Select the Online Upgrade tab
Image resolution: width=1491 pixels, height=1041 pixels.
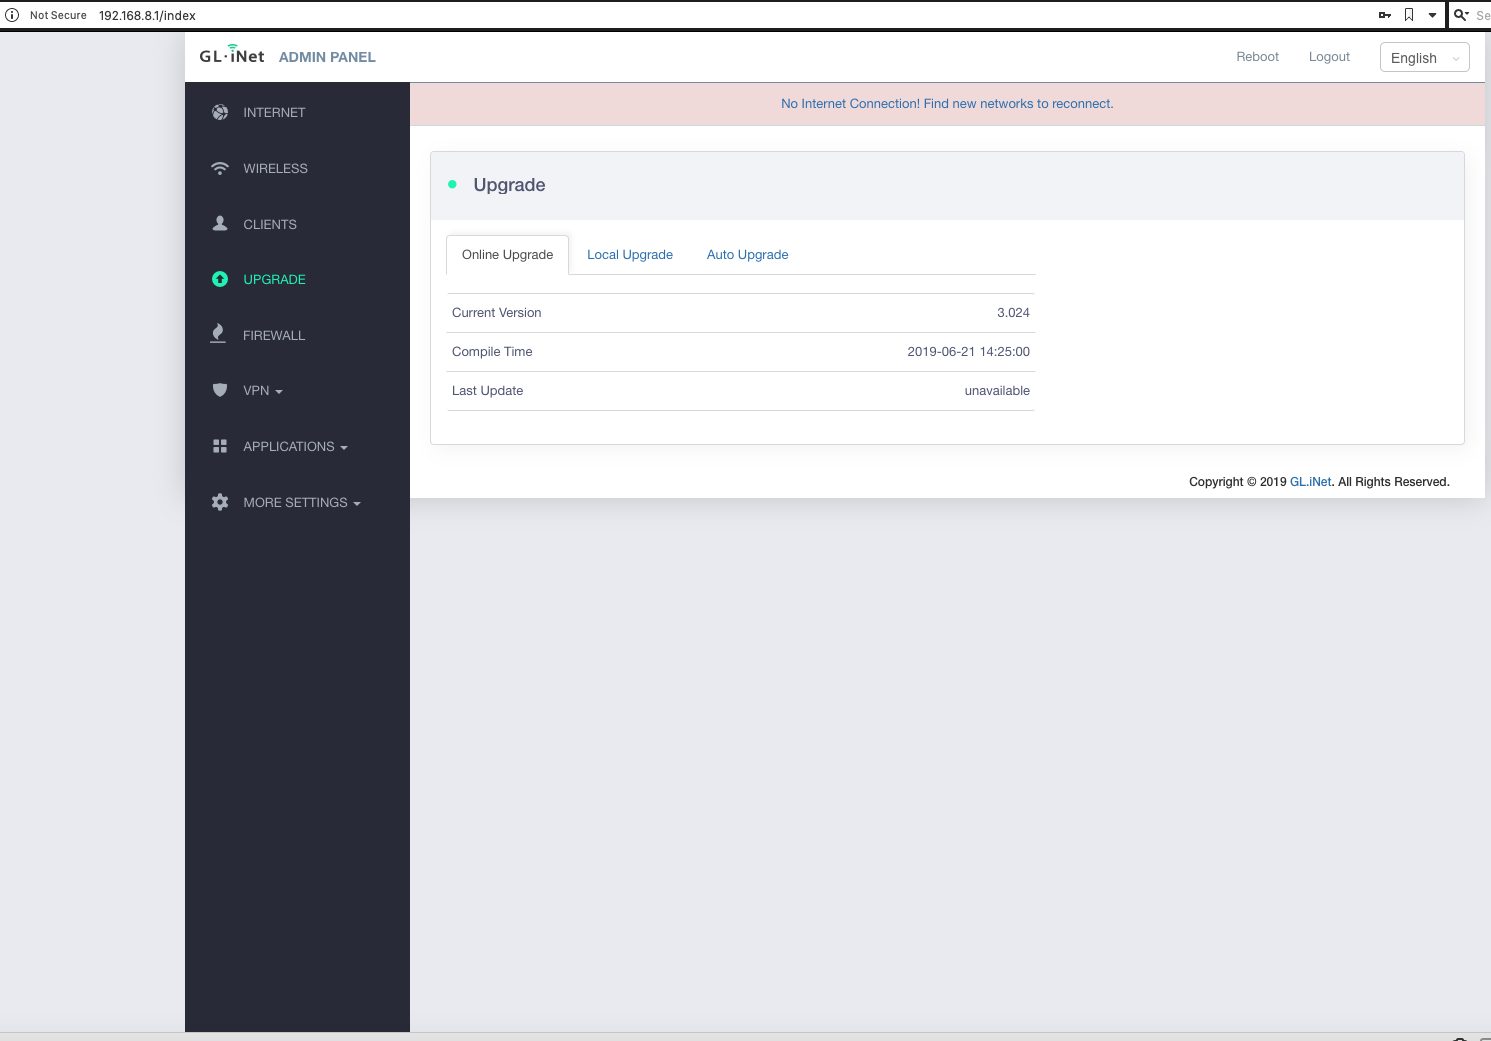tap(507, 255)
